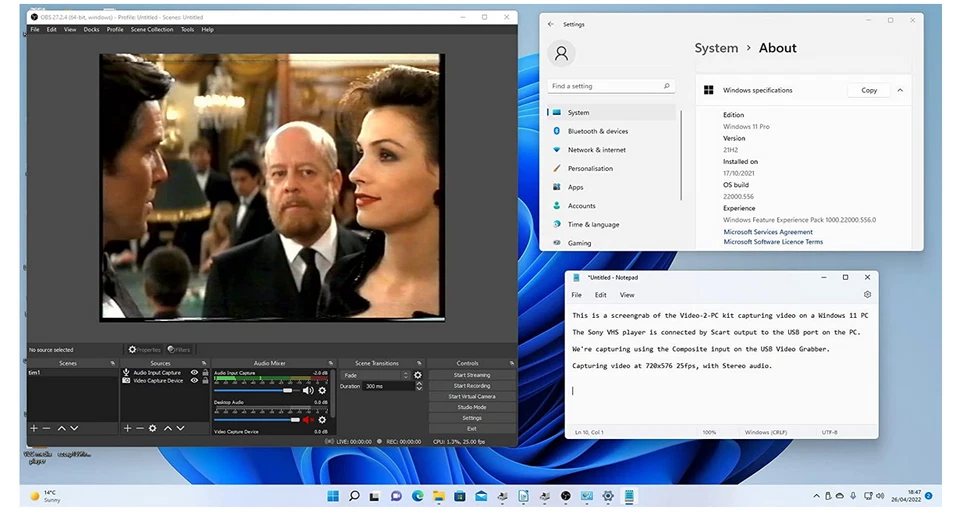This screenshot has width=960, height=514.
Task: Move source up in Sources panel
Action: pyautogui.click(x=168, y=428)
